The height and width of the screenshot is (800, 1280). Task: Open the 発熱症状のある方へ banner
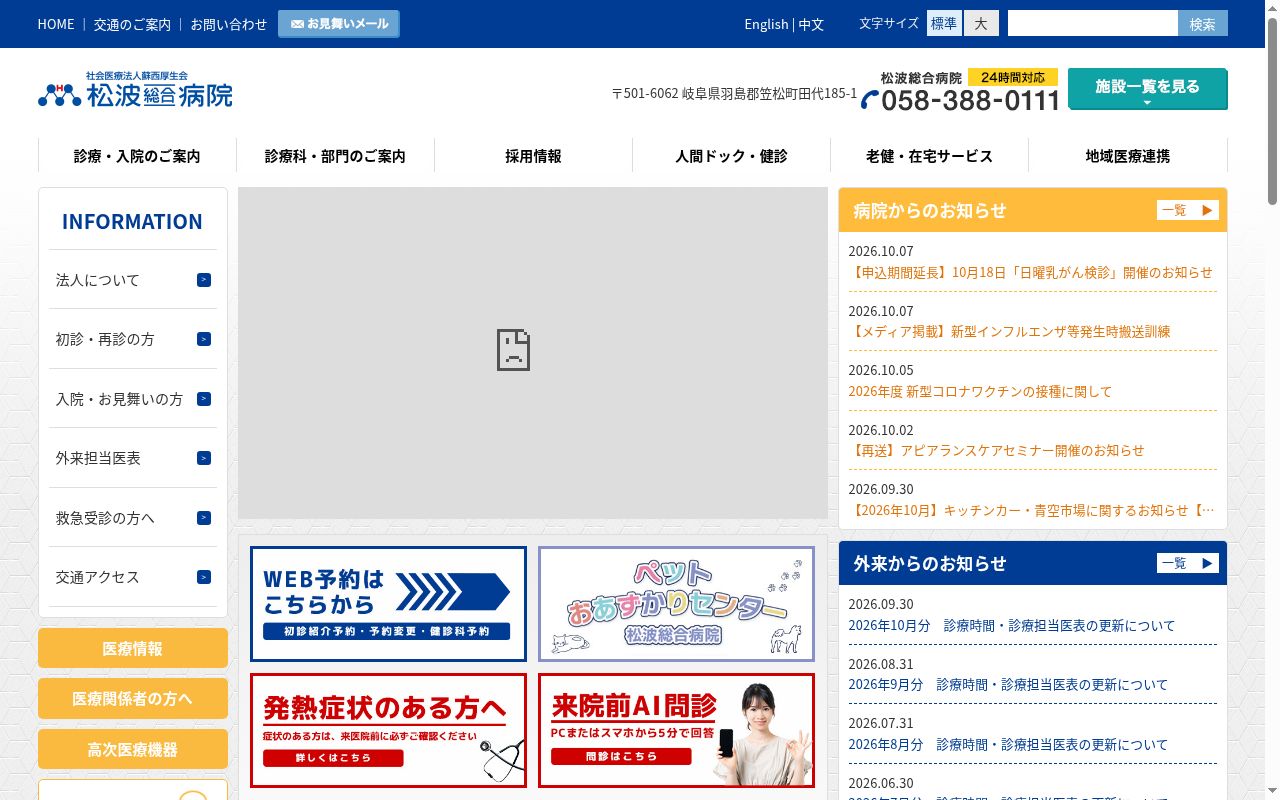click(x=388, y=730)
